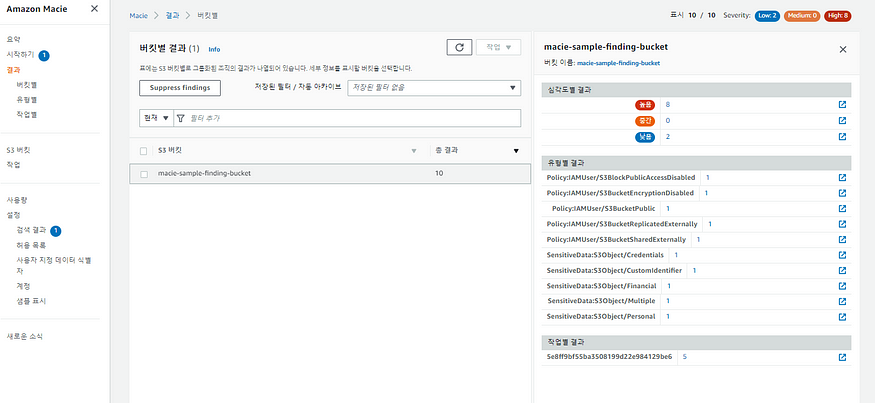Click the blue badge next to 검색 결과

55,231
